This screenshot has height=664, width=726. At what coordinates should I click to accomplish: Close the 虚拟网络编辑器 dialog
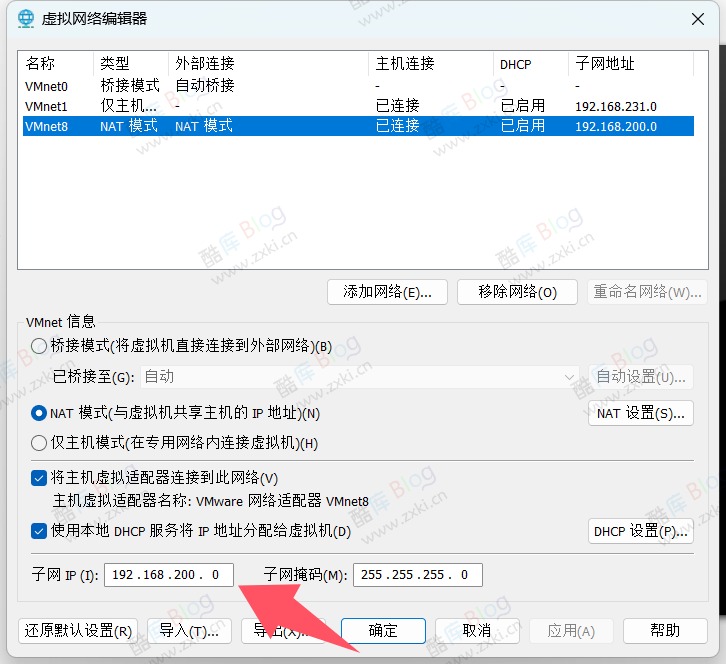pyautogui.click(x=697, y=19)
